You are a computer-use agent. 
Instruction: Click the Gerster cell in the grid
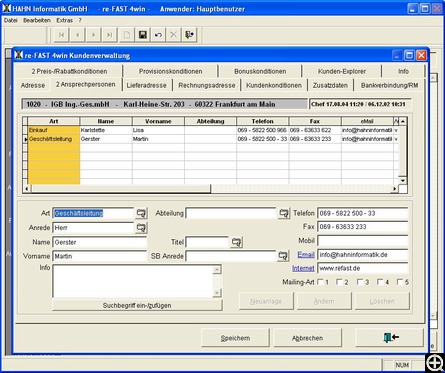(106, 139)
